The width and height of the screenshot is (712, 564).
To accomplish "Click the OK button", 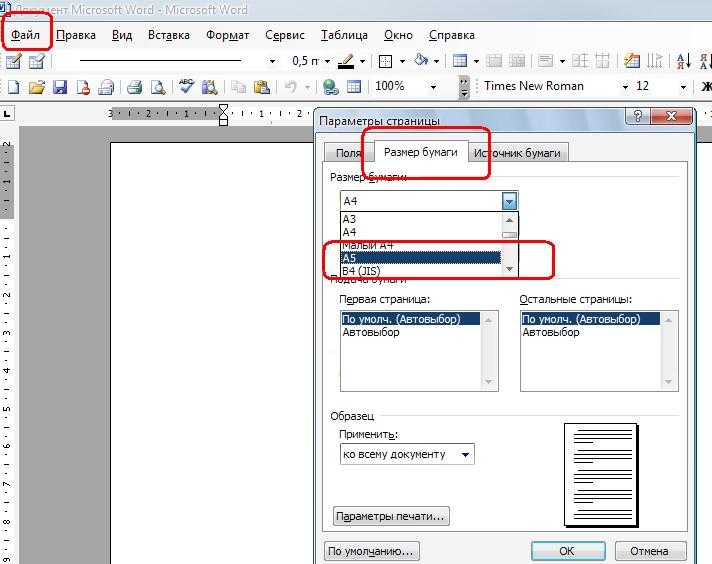I will coord(566,551).
